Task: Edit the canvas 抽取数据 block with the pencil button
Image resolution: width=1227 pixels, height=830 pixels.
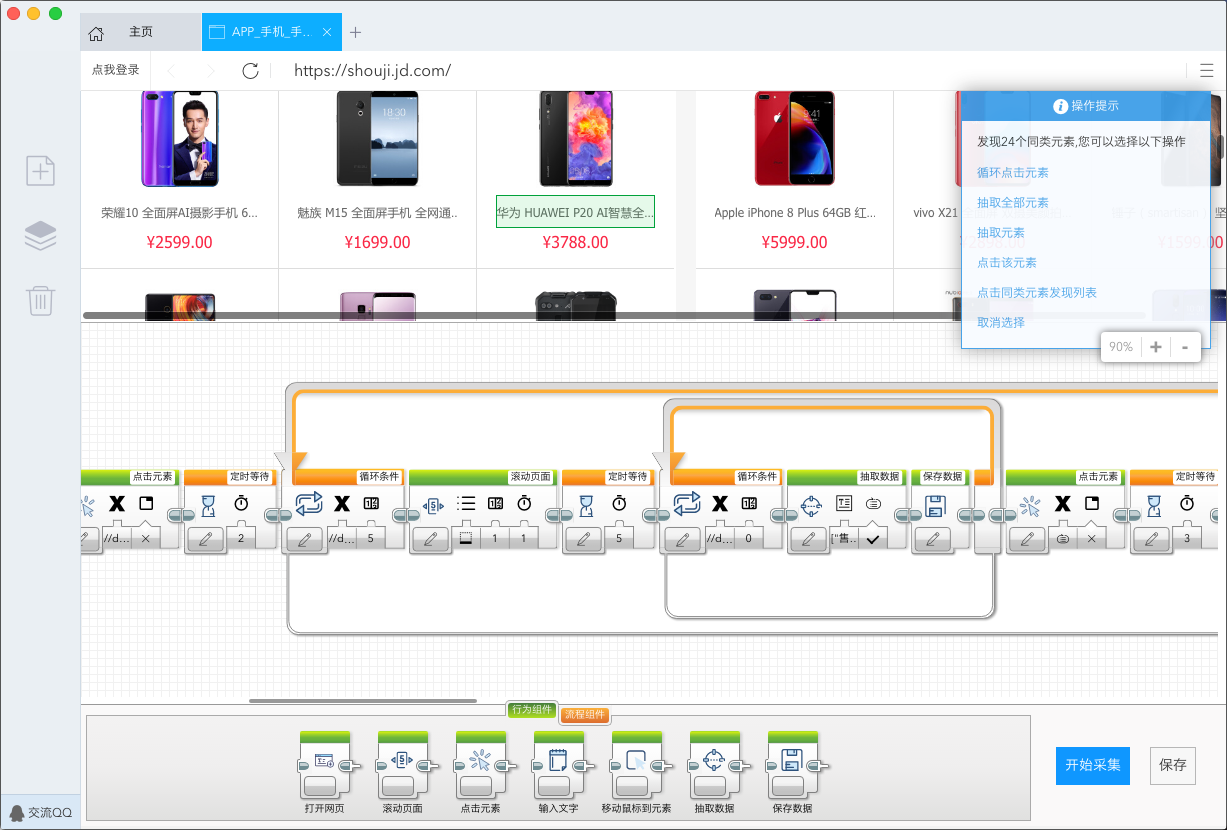Action: 809,540
